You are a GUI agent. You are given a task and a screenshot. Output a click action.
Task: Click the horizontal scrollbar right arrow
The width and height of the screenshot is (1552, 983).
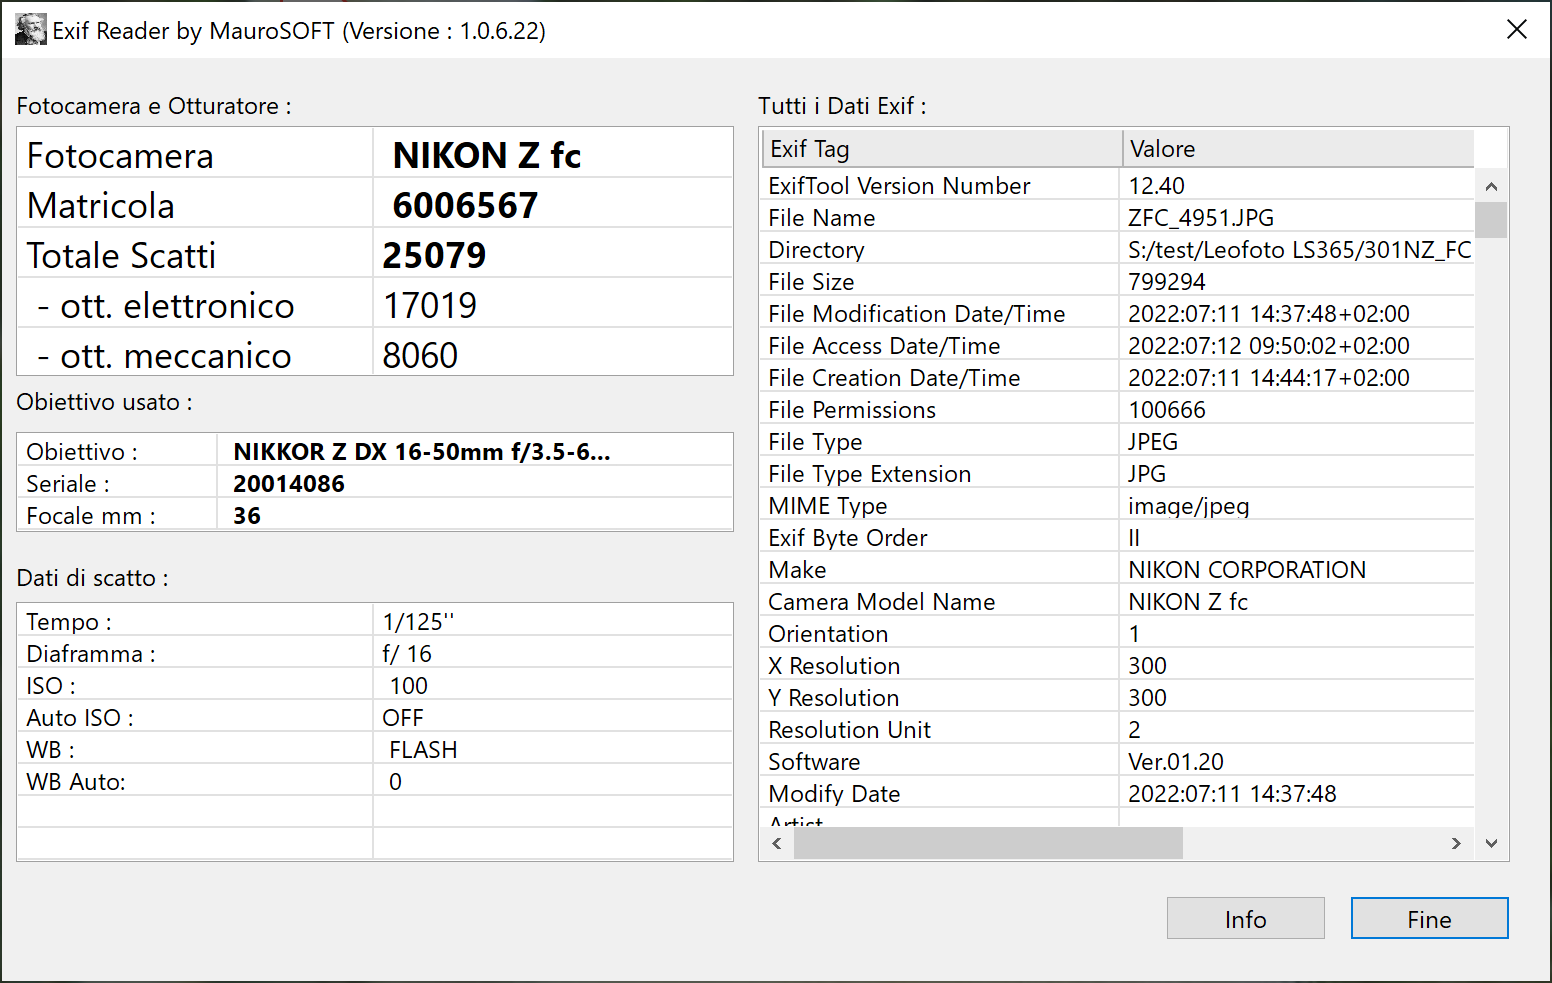pos(1456,843)
